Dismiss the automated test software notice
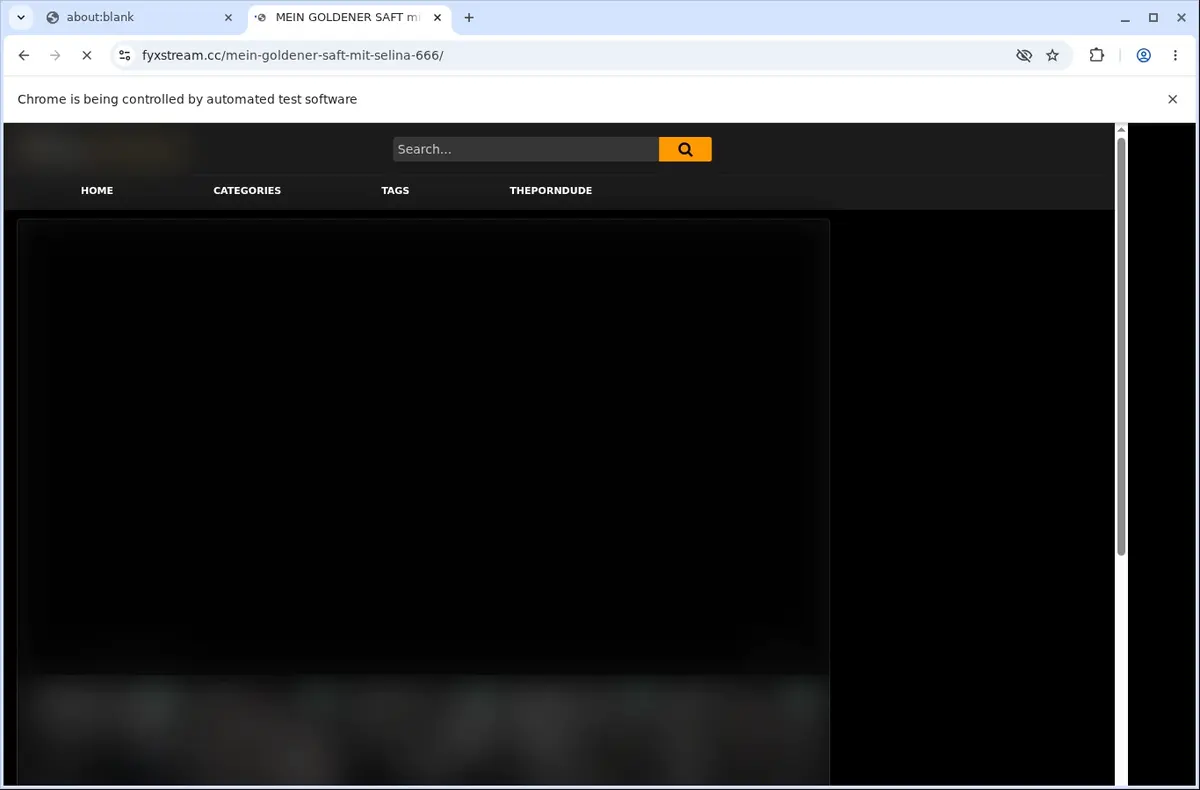The height and width of the screenshot is (790, 1200). (x=1173, y=99)
